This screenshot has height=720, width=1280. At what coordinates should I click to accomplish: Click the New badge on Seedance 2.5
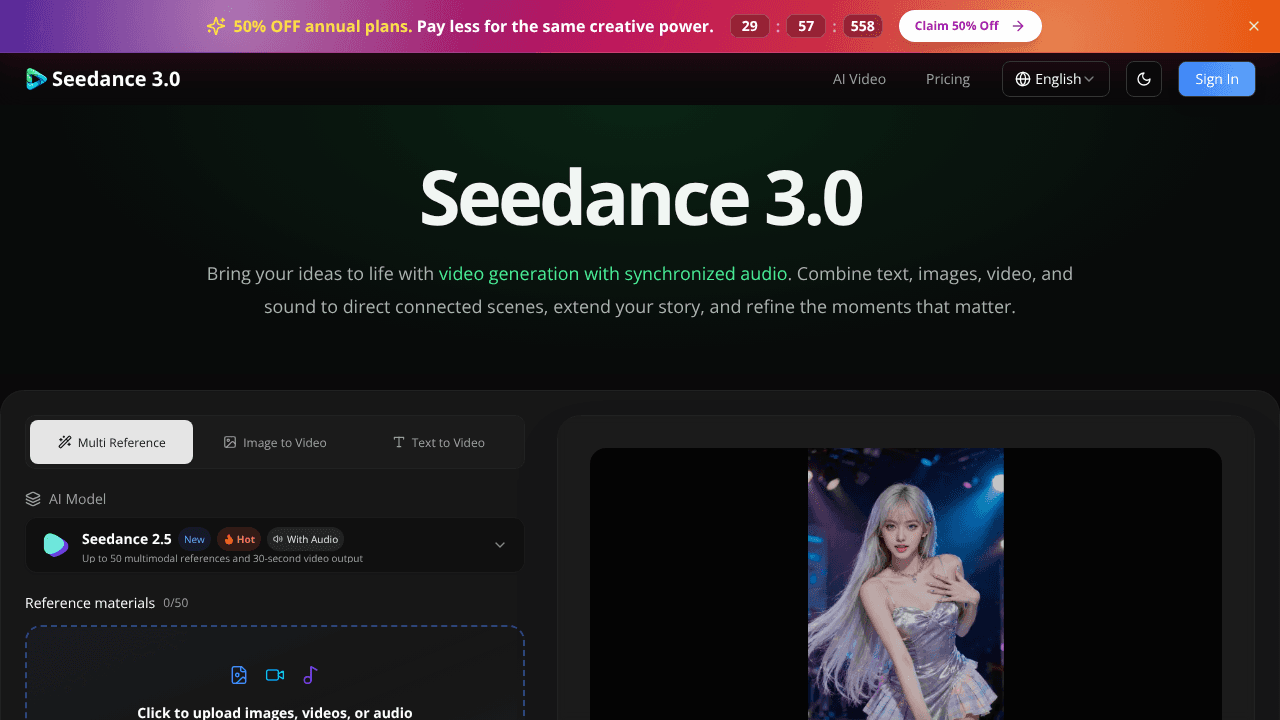(x=194, y=539)
